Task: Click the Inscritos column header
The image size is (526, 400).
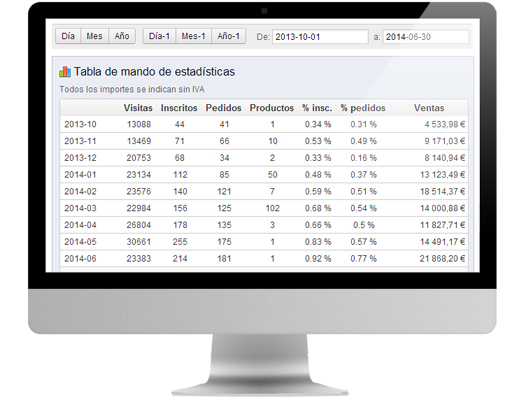Action: click(179, 108)
